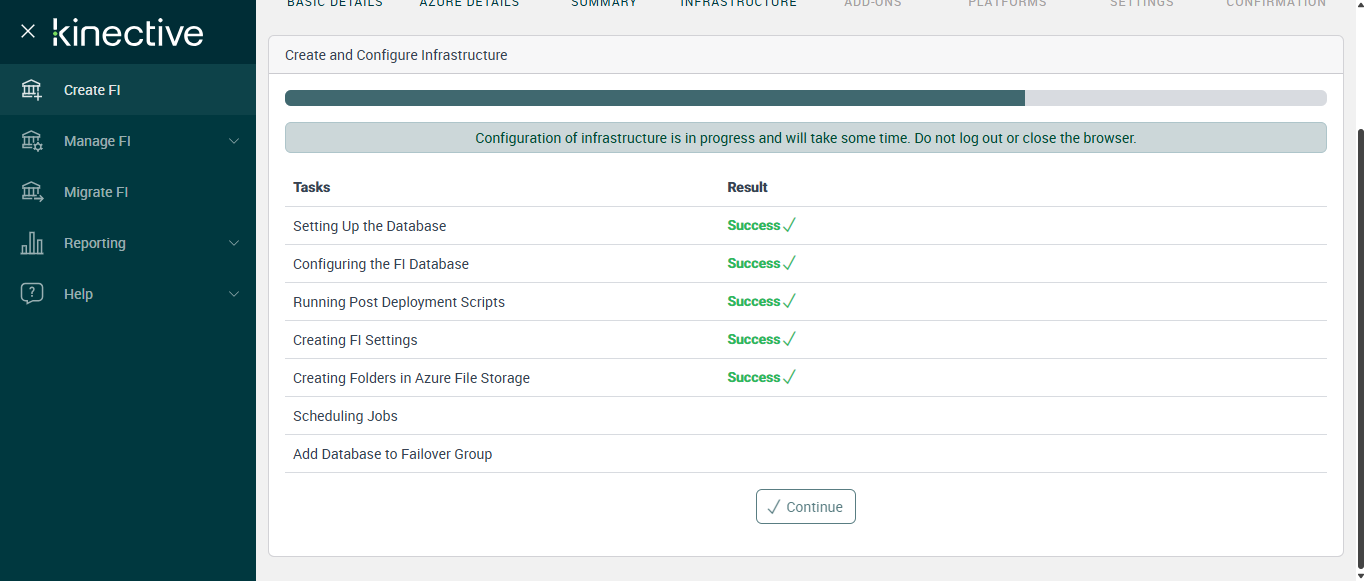Open the Create FI menu item
Screen dimensions: 1366x581
[x=92, y=90]
